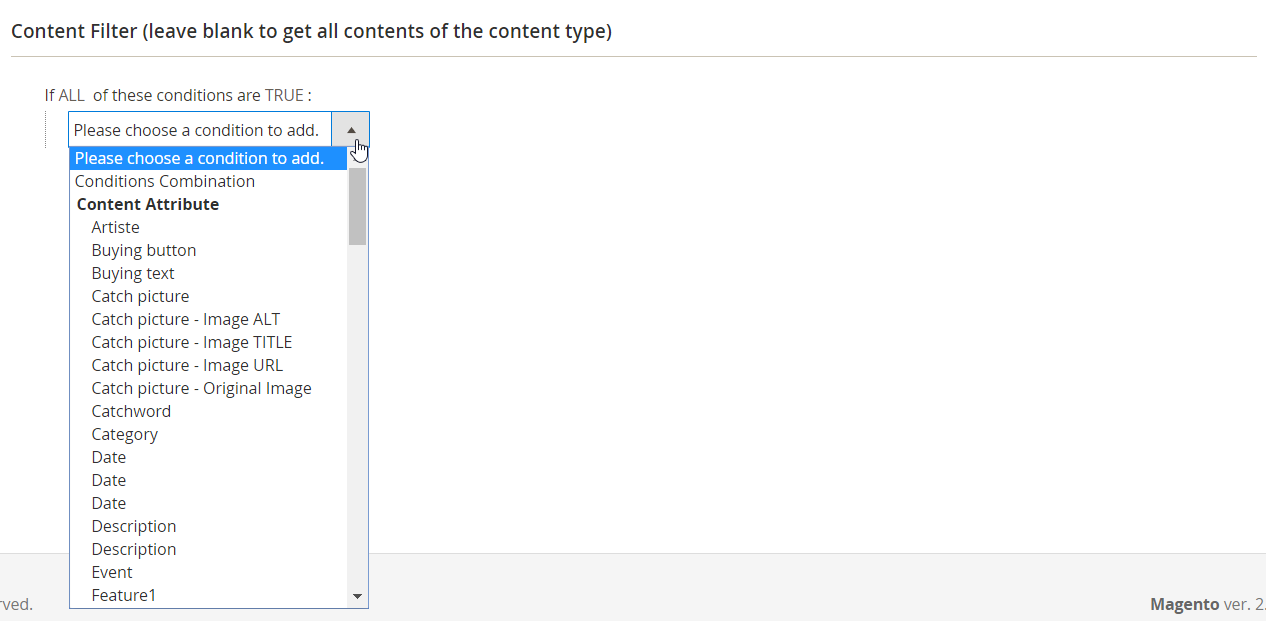The width and height of the screenshot is (1266, 621).
Task: Click the ALL aggregator link
Action: 72,95
